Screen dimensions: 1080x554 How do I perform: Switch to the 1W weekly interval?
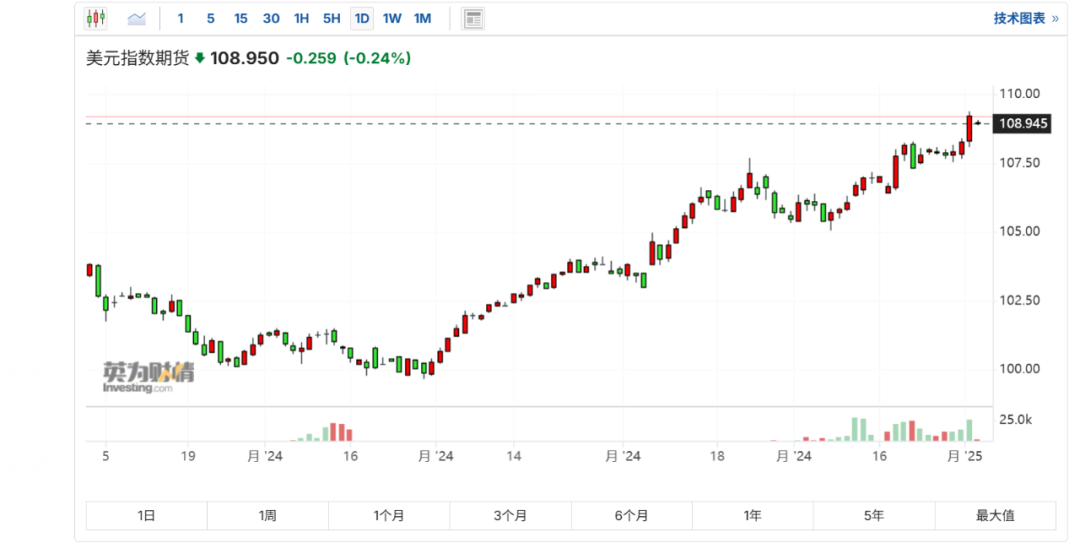tap(392, 18)
